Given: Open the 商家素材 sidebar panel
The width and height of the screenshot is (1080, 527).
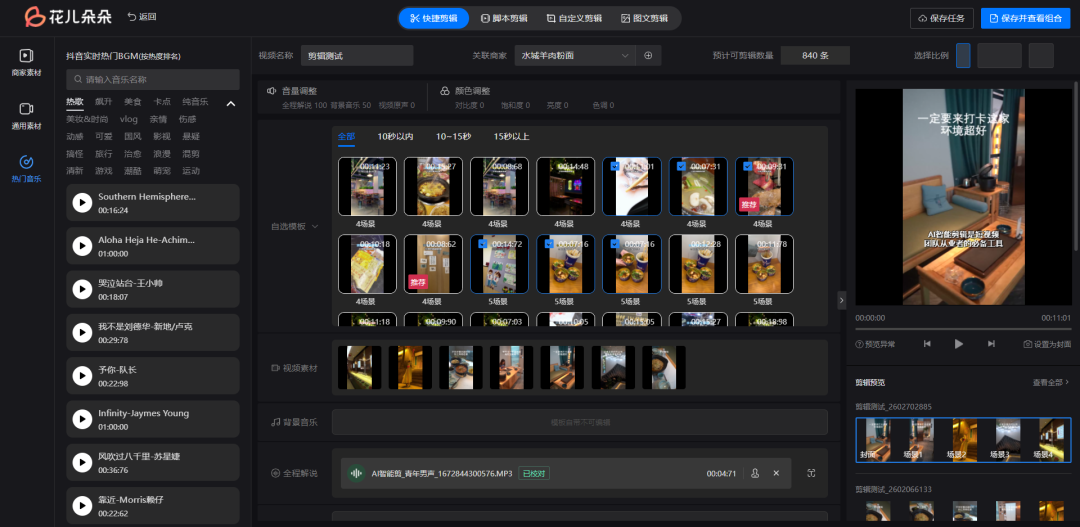Looking at the screenshot, I should click(26, 62).
